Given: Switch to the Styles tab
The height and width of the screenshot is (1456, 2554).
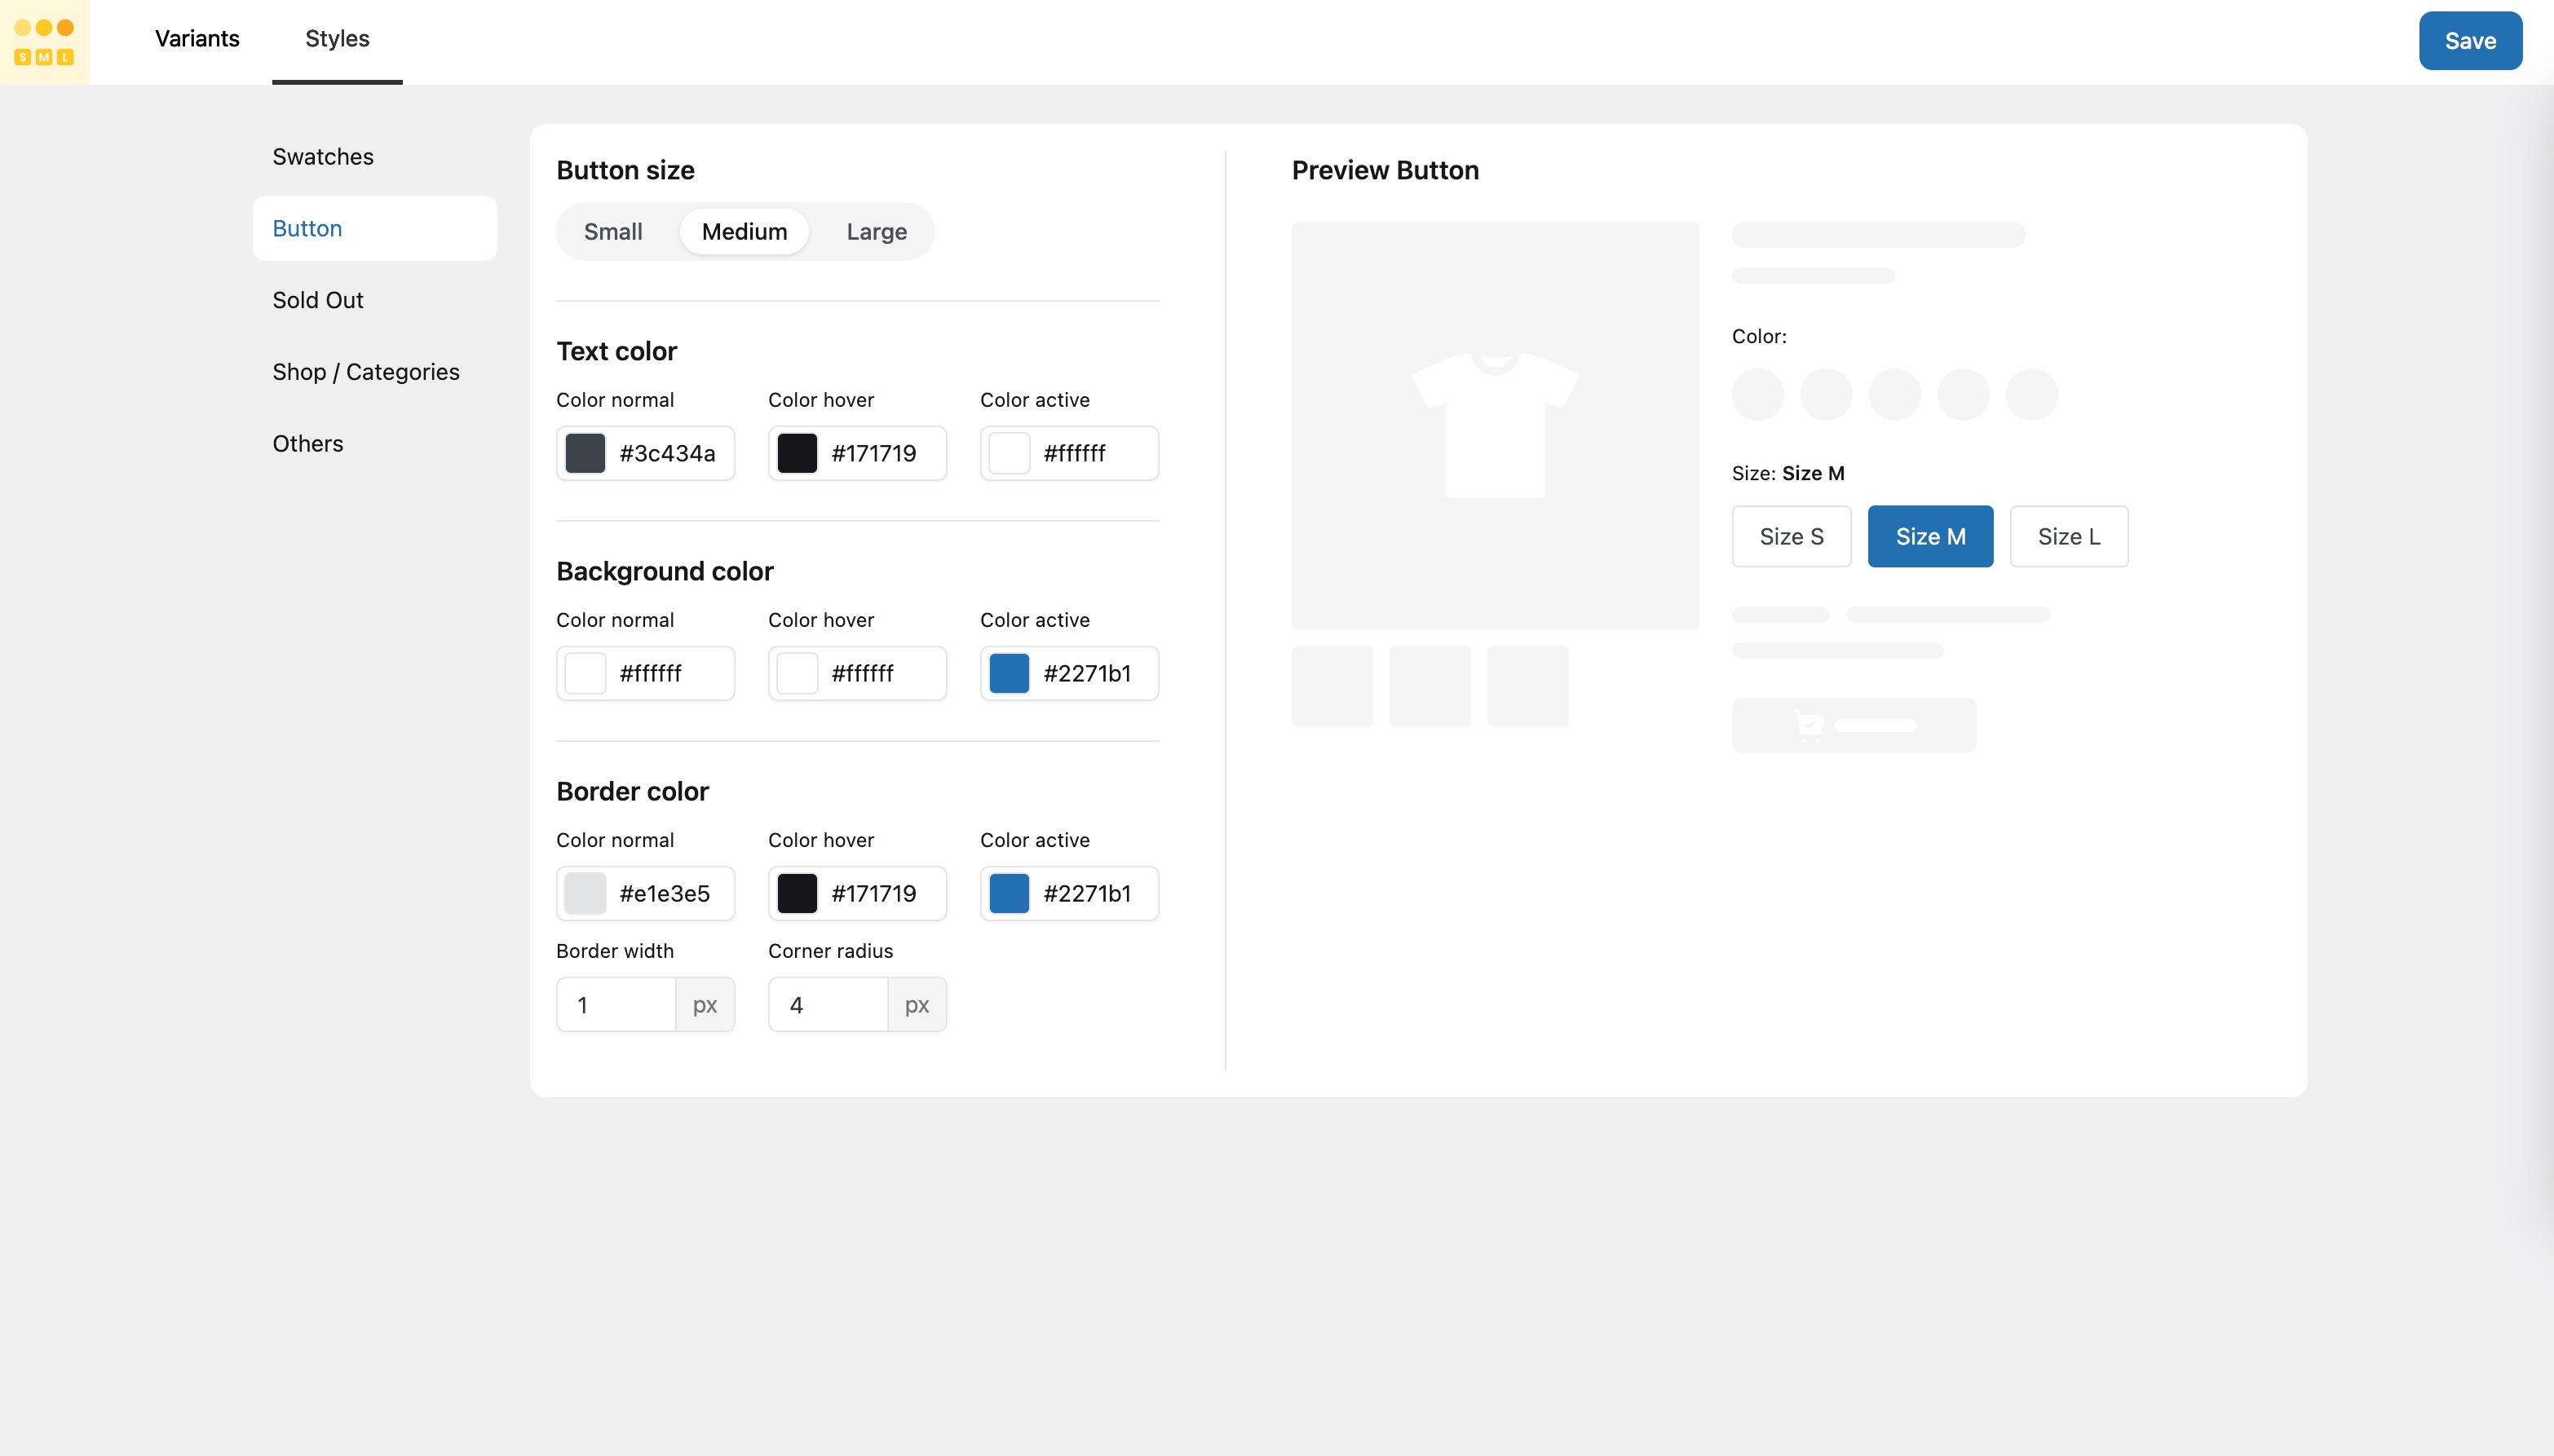Looking at the screenshot, I should coord(336,38).
